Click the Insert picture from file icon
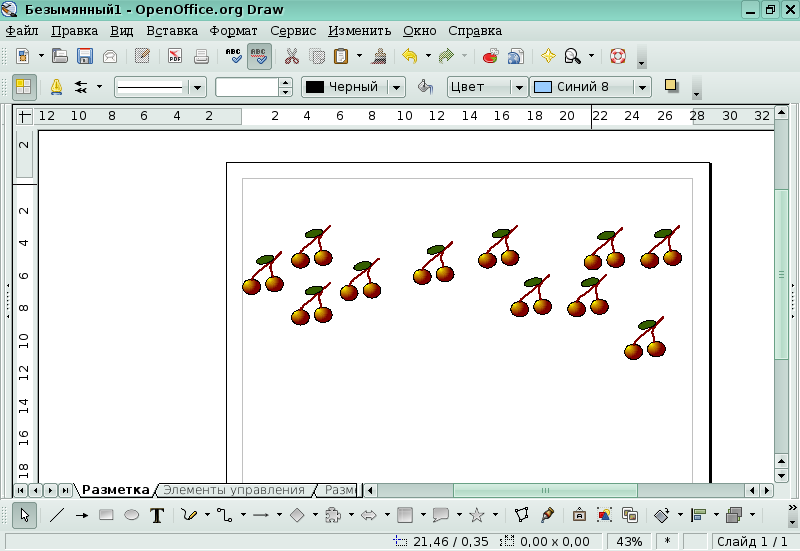Viewport: 800px width, 551px height. [604, 515]
